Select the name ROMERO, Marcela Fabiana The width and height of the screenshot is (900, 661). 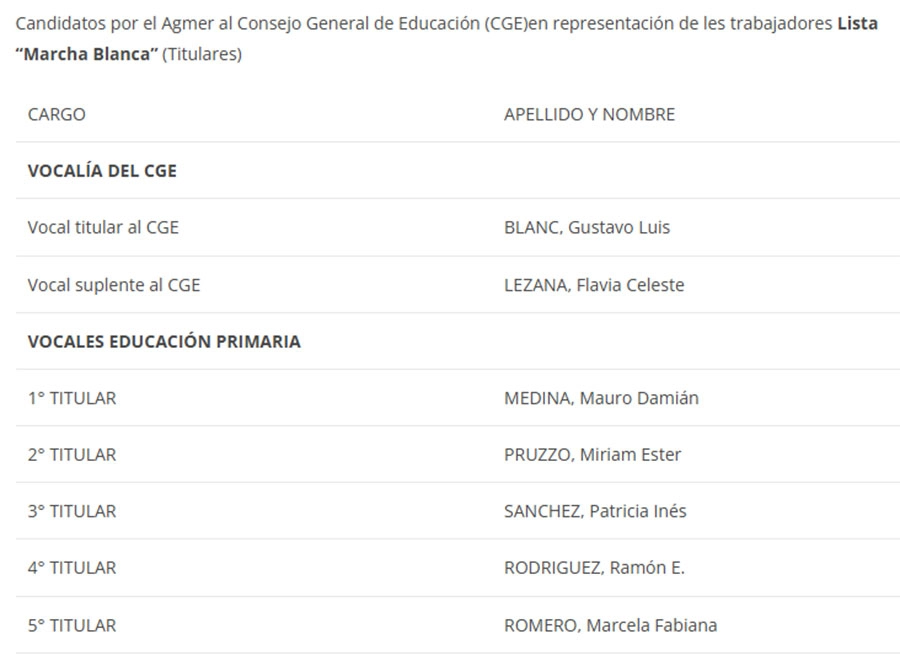(610, 625)
